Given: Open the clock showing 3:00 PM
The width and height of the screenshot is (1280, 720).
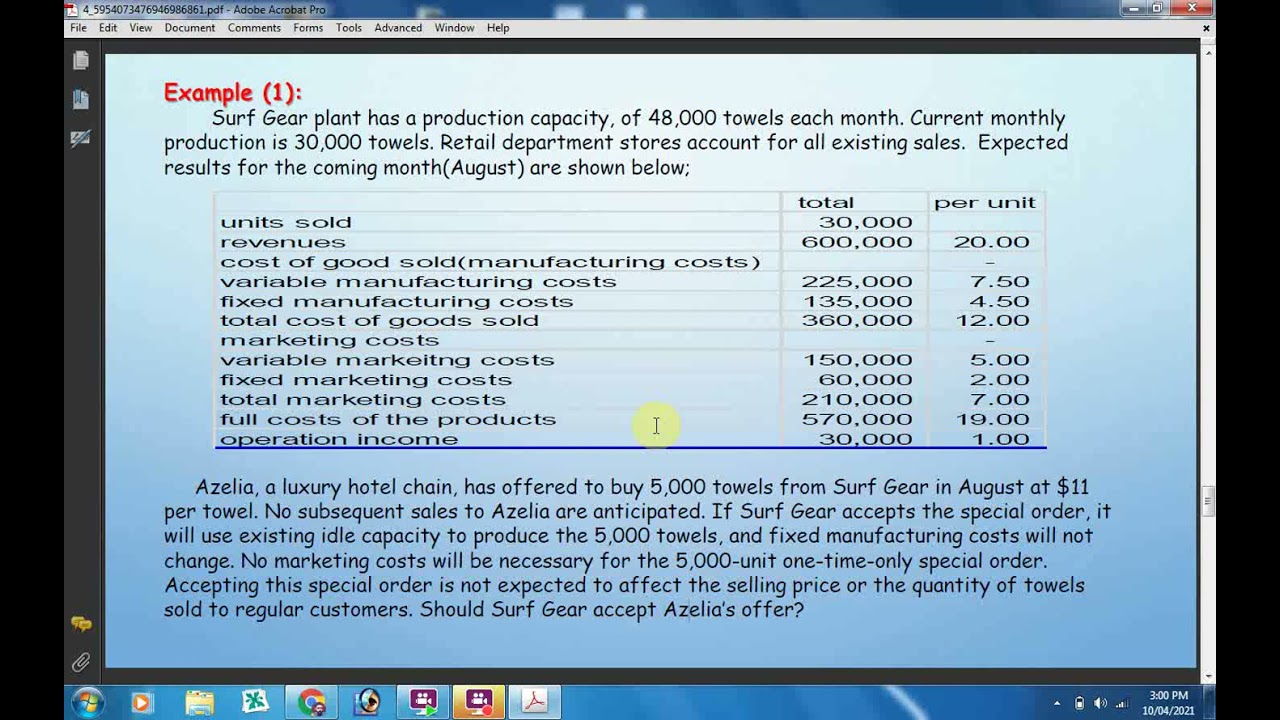Looking at the screenshot, I should (1168, 702).
